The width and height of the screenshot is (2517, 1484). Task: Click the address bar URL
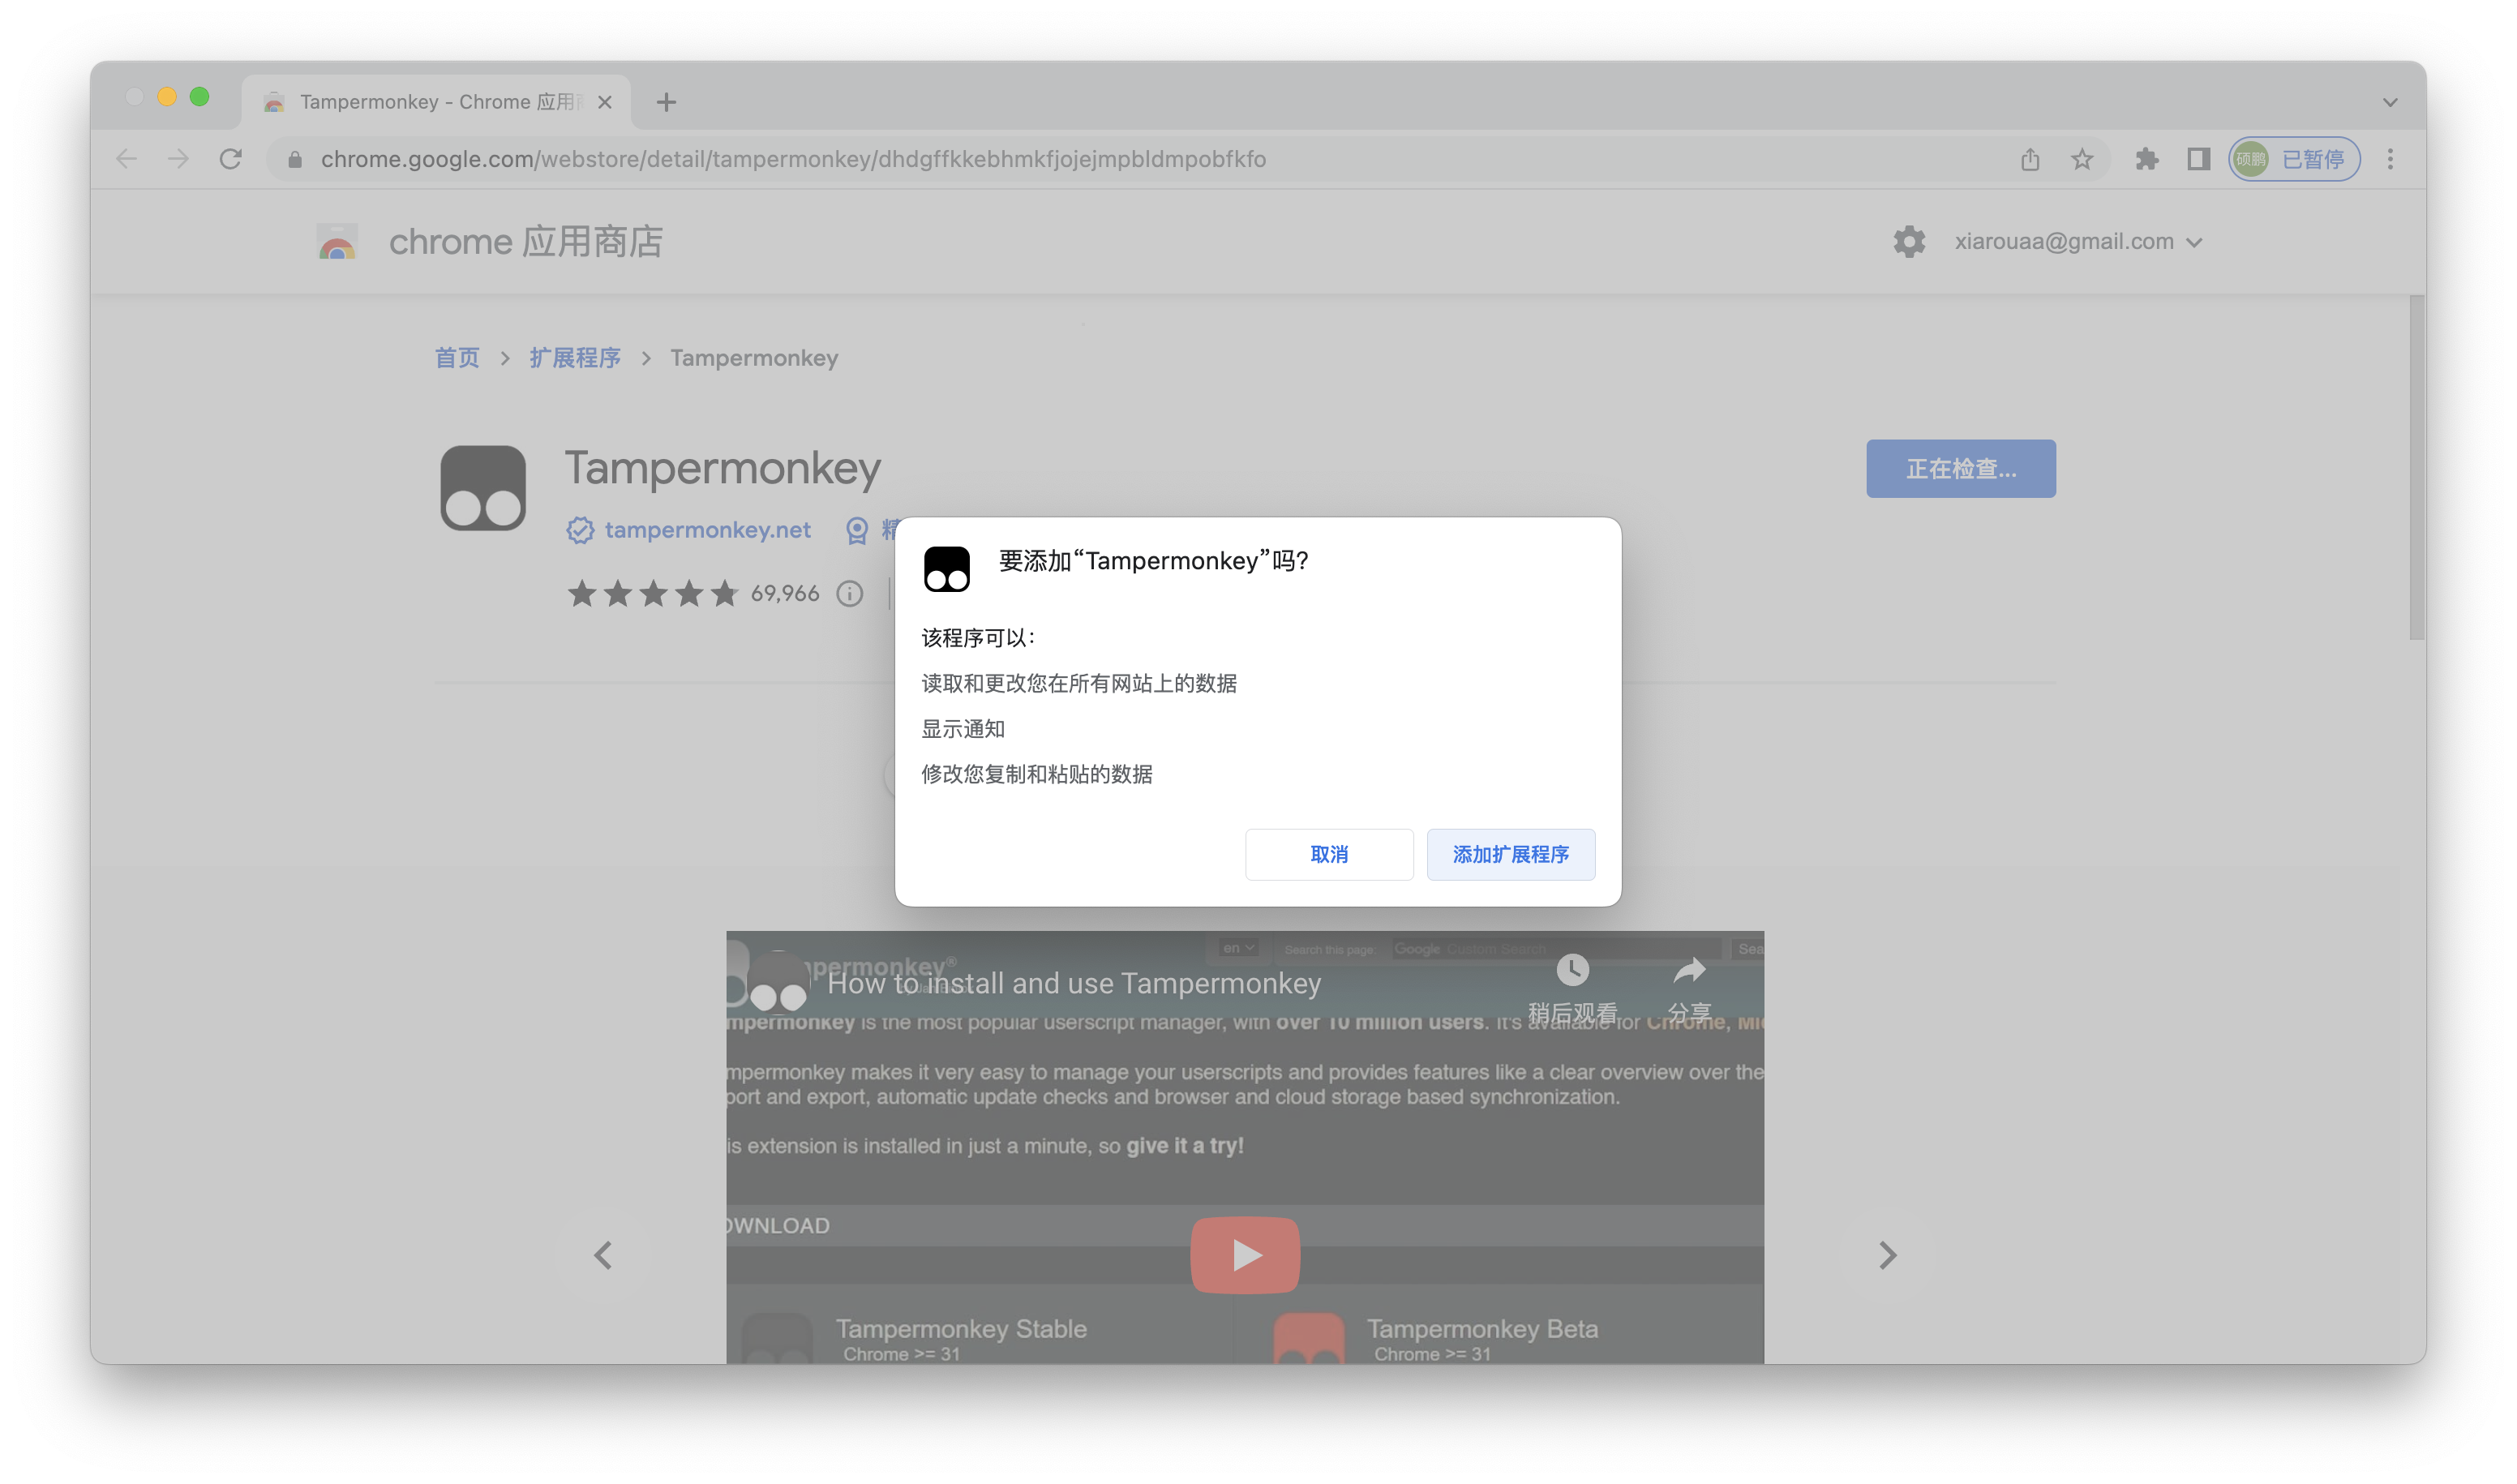pyautogui.click(x=793, y=159)
